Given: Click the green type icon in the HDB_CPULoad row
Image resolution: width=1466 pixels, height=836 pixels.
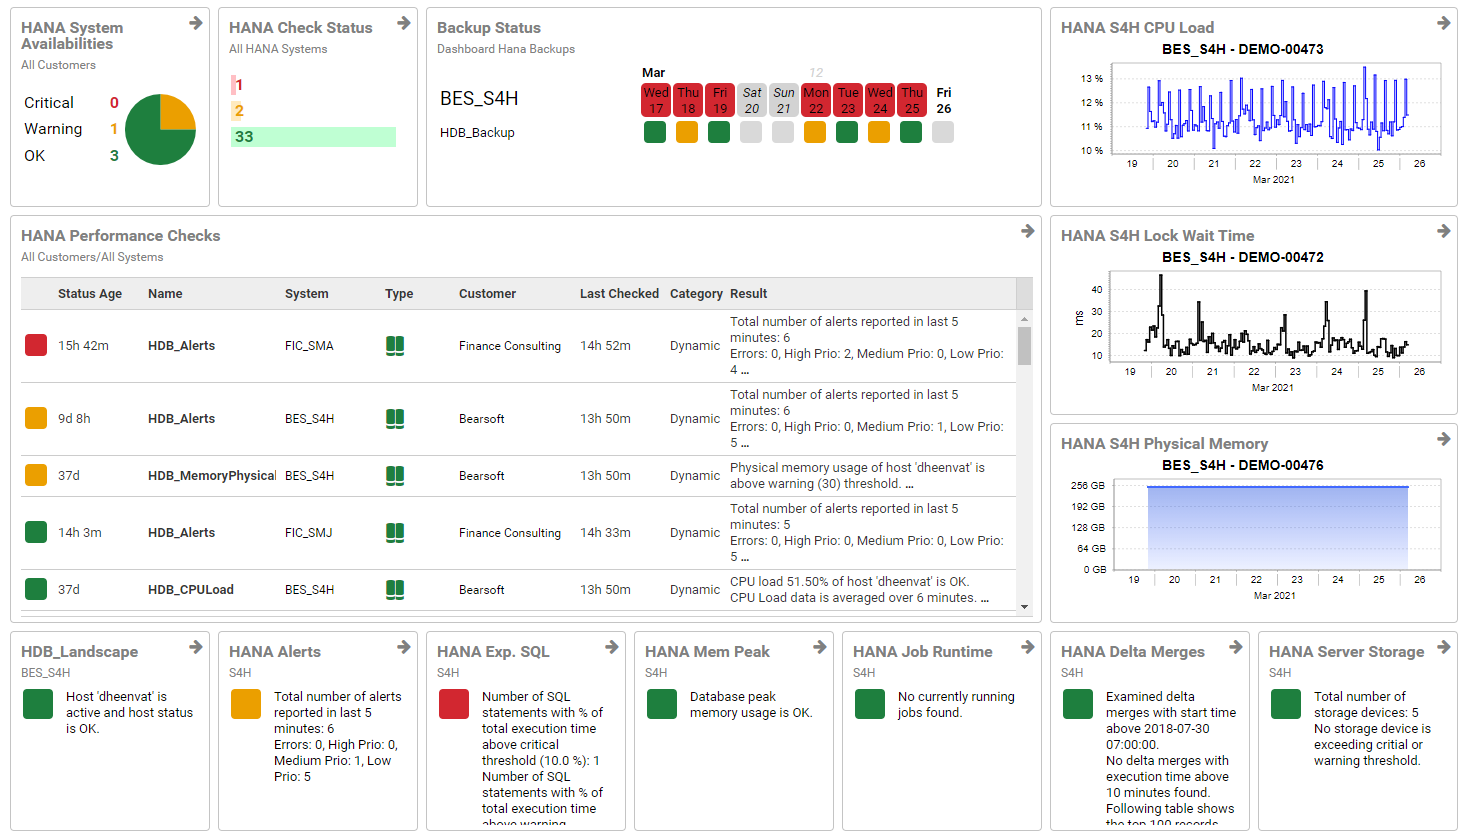Looking at the screenshot, I should tap(394, 589).
